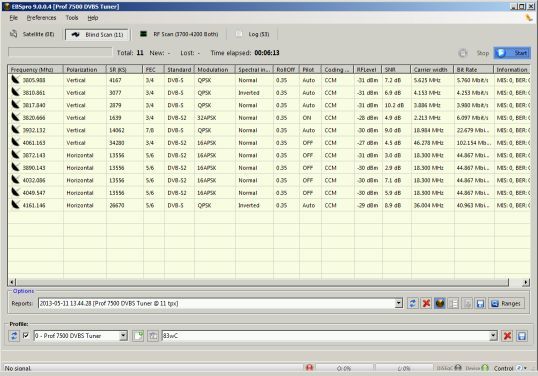
Task: Open the 83wC profile dropdown
Action: [493, 336]
